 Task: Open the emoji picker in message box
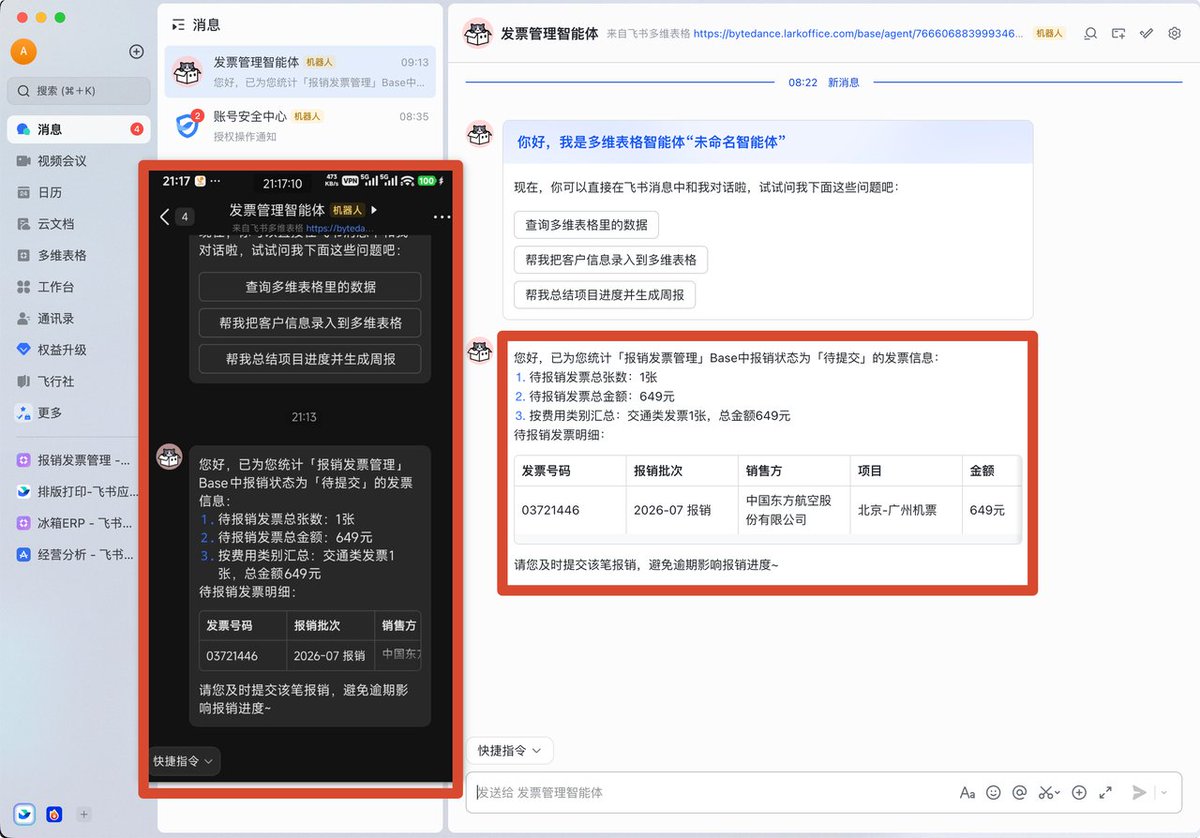click(993, 792)
